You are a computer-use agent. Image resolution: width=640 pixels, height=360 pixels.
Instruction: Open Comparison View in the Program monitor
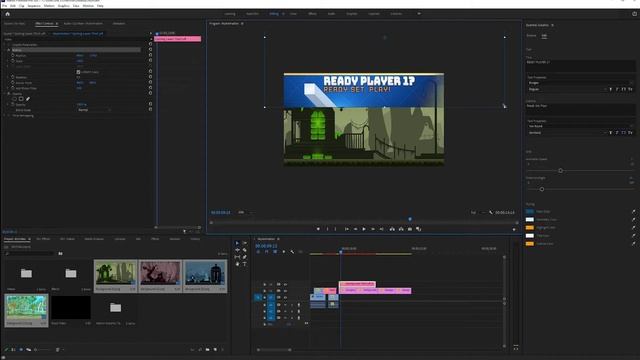(x=418, y=229)
